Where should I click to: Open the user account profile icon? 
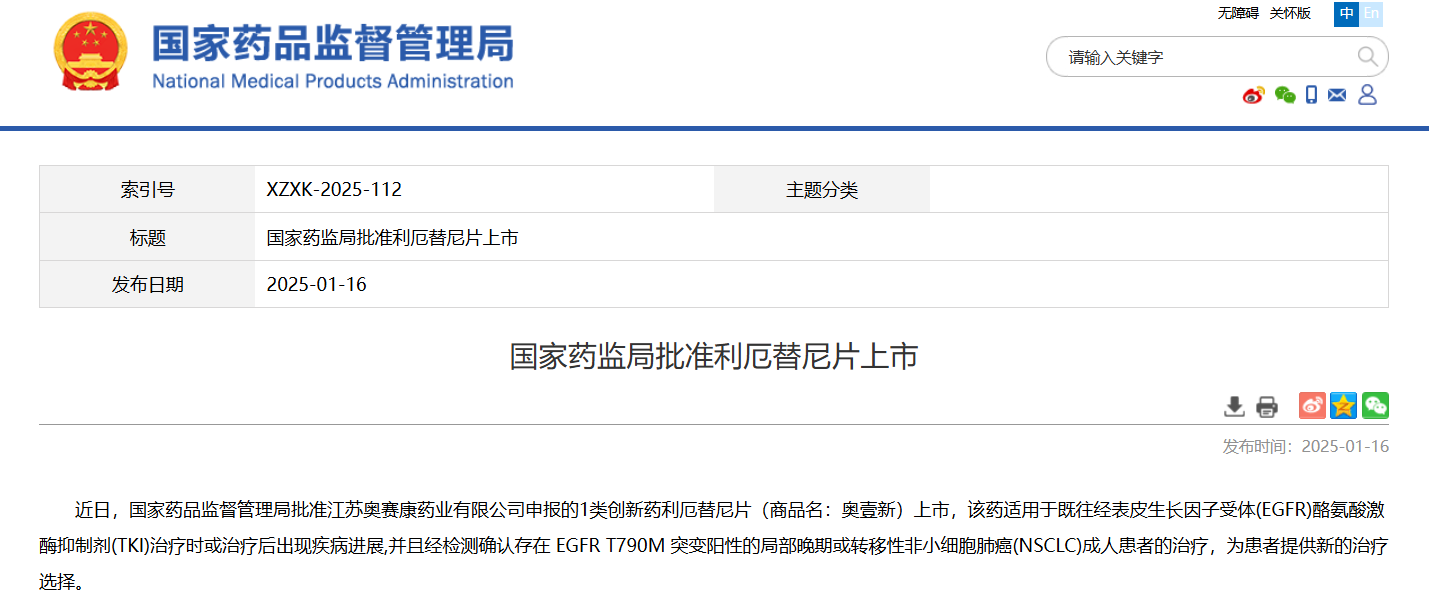coord(1367,95)
